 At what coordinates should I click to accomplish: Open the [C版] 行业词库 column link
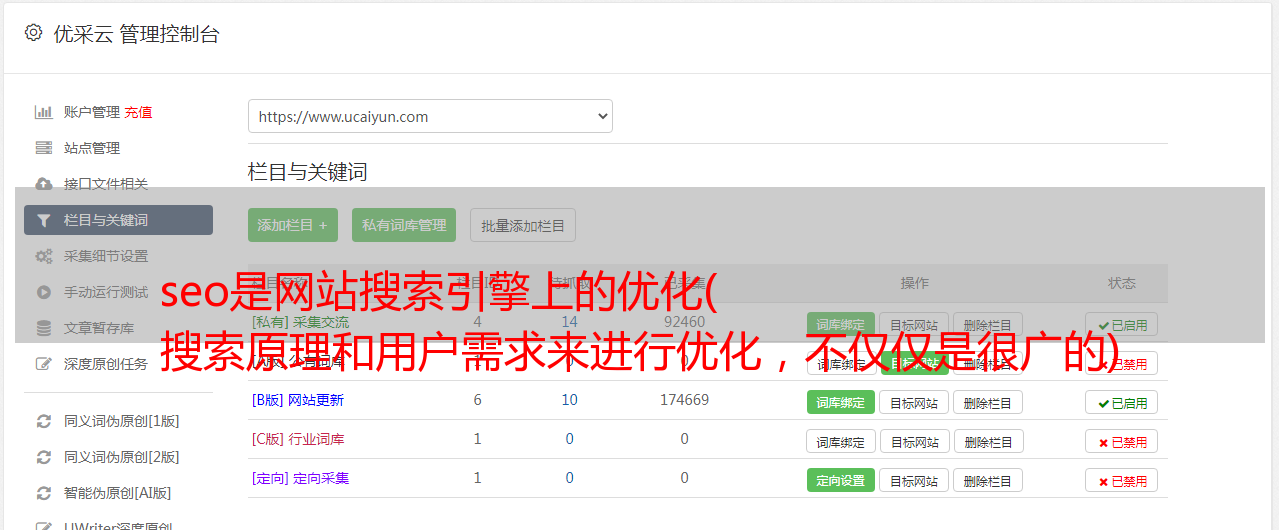298,439
